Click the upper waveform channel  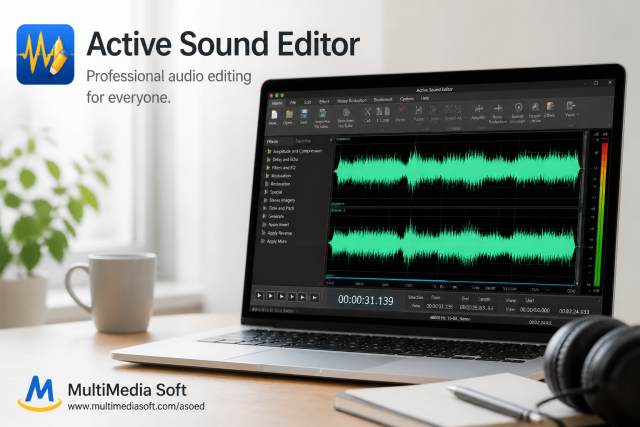pos(457,170)
